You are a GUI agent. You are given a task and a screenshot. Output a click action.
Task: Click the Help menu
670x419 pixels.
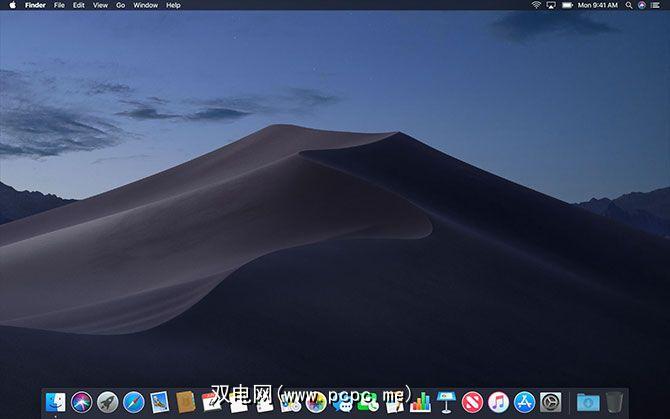point(173,5)
